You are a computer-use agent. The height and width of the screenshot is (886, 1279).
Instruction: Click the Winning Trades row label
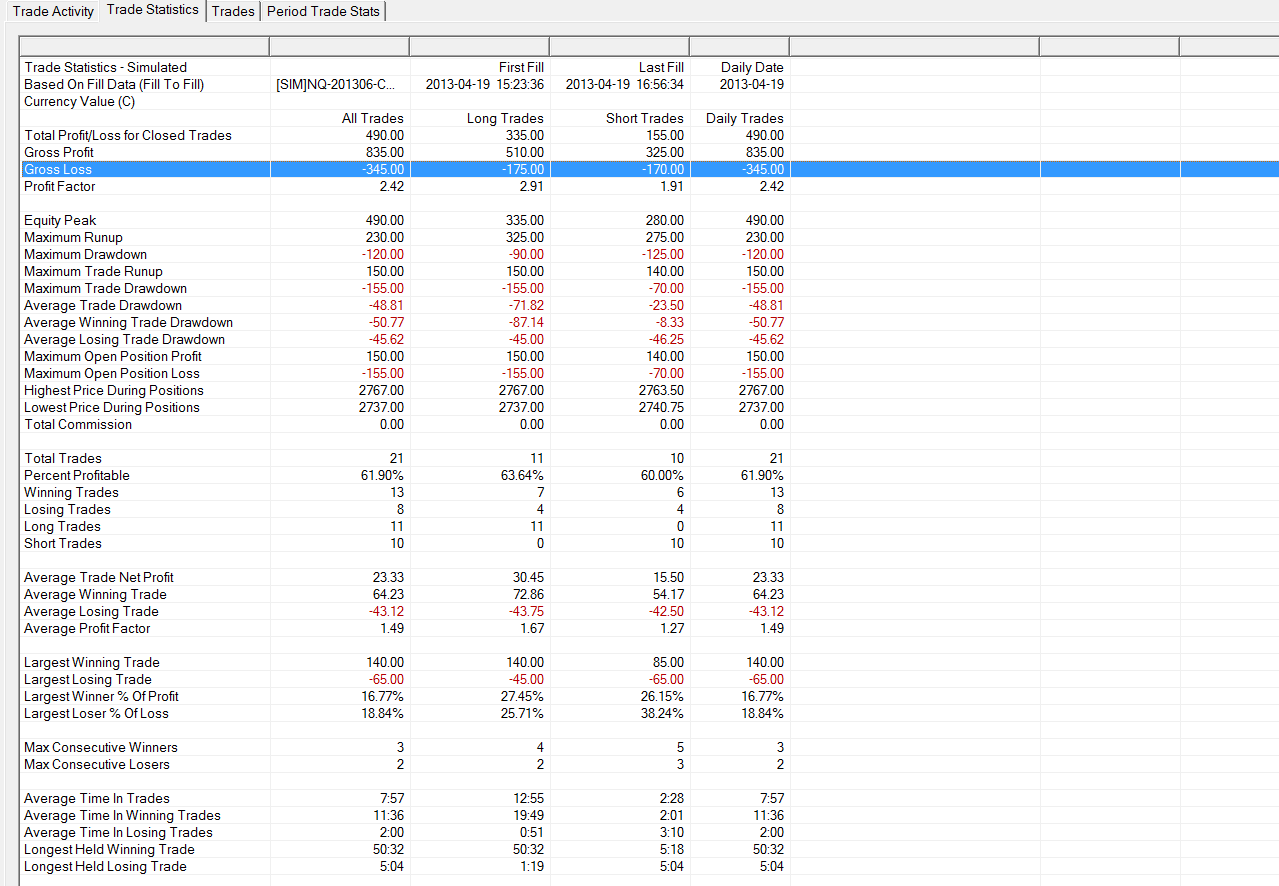click(x=71, y=493)
